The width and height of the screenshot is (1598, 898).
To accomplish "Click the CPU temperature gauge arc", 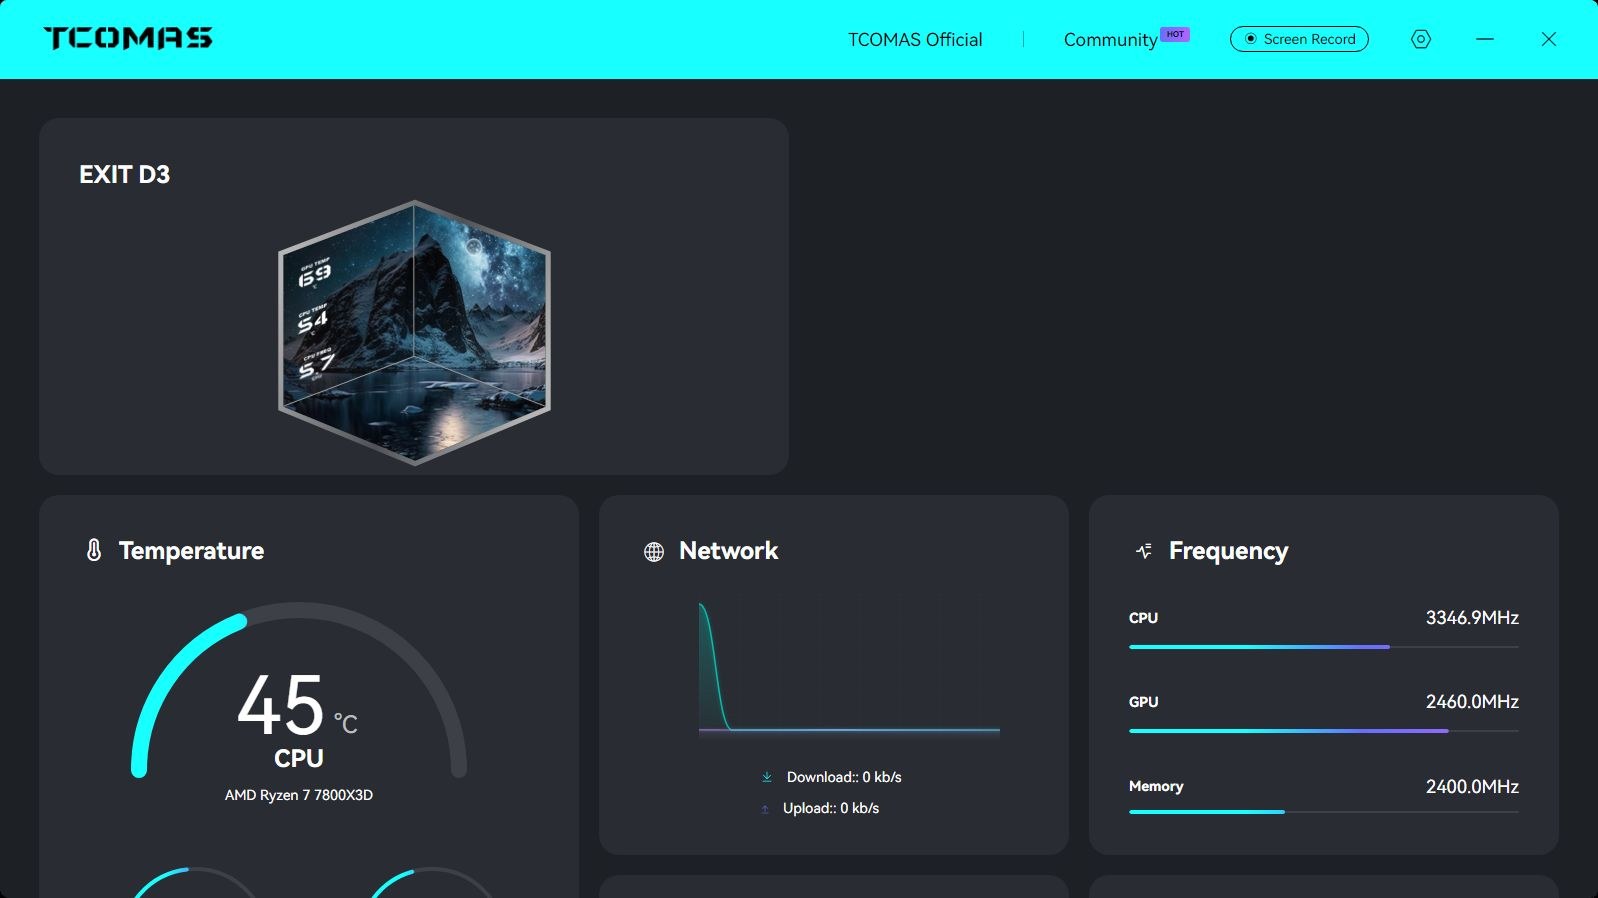I will (x=299, y=690).
